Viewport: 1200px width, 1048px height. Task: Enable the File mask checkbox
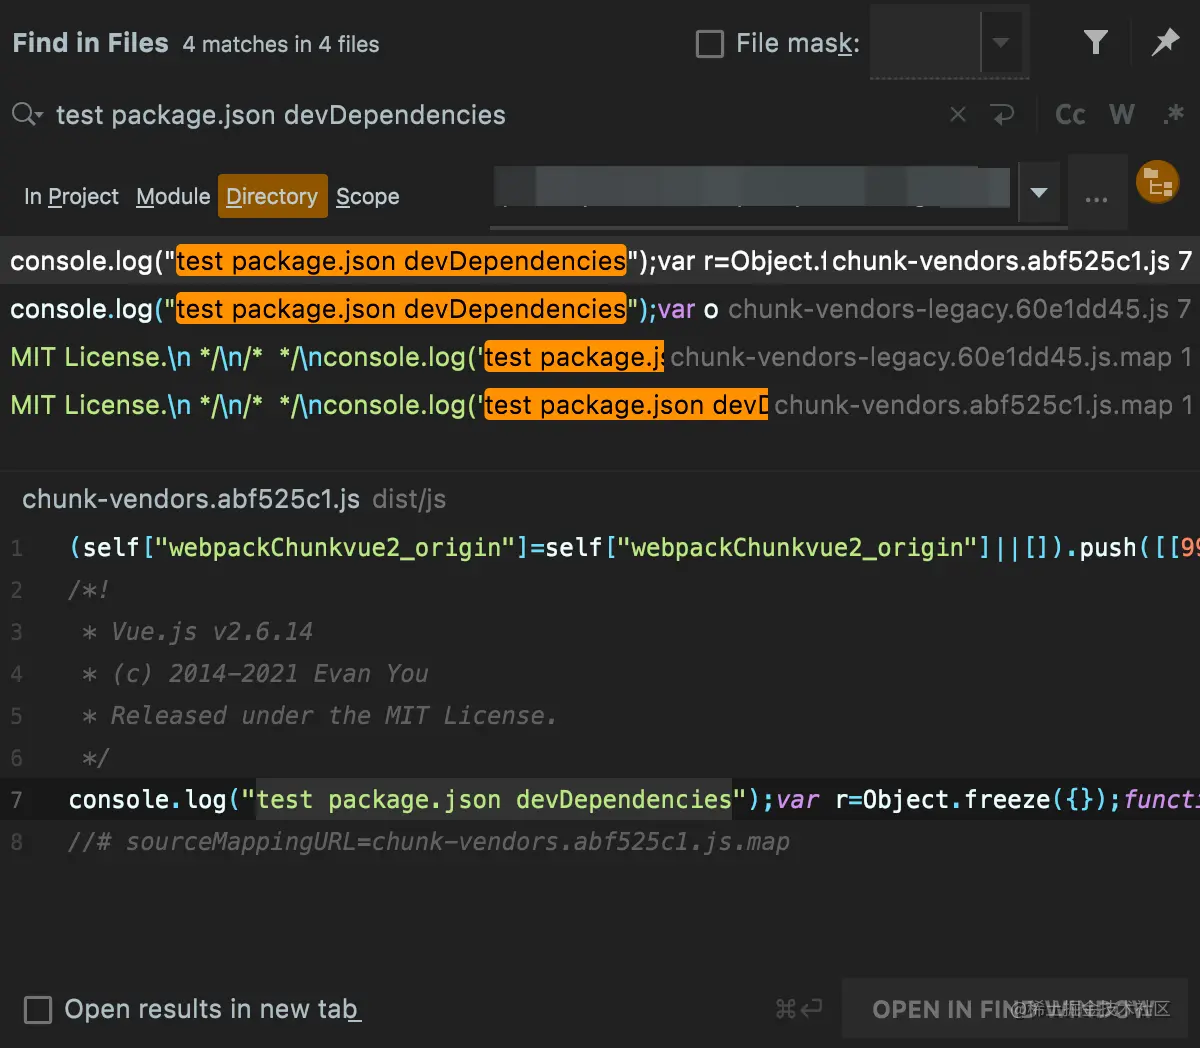(709, 44)
